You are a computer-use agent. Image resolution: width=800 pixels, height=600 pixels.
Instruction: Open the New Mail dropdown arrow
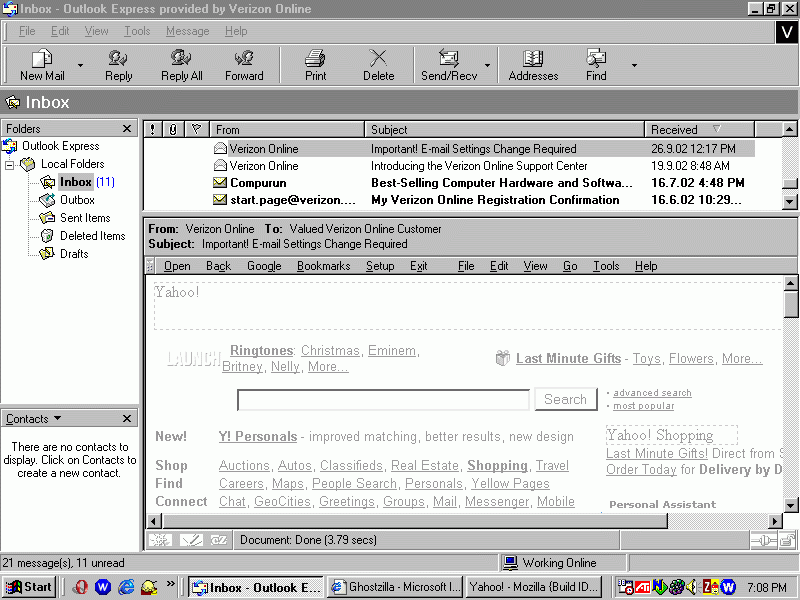coord(81,66)
